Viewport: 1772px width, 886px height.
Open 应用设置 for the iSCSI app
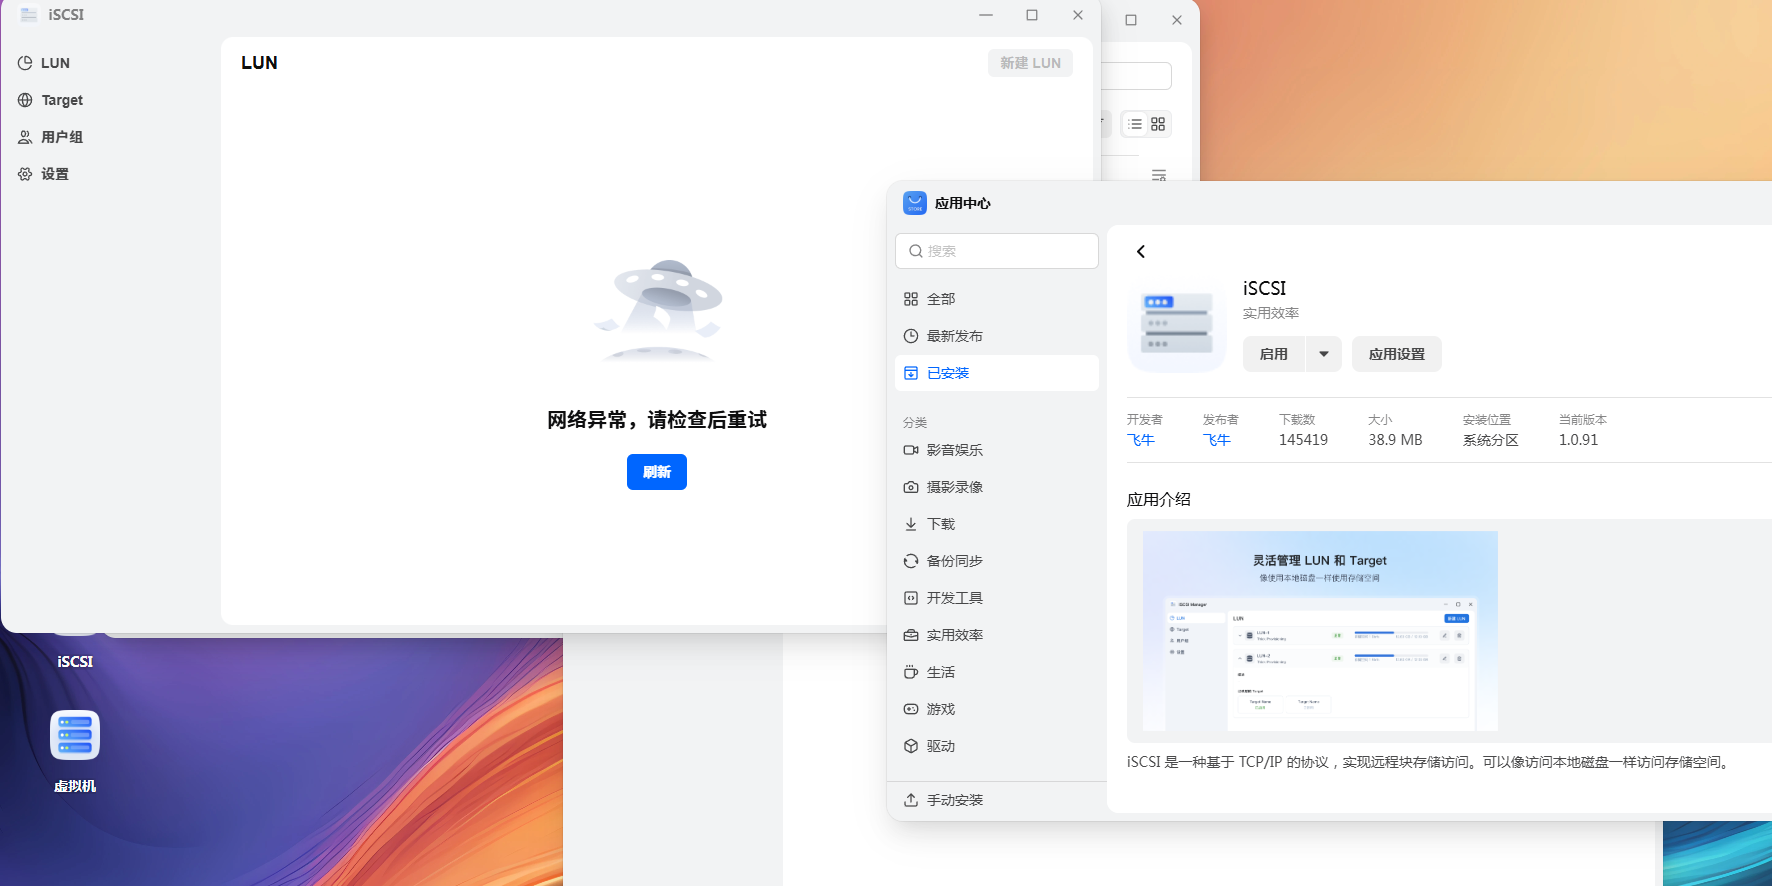[x=1397, y=354]
